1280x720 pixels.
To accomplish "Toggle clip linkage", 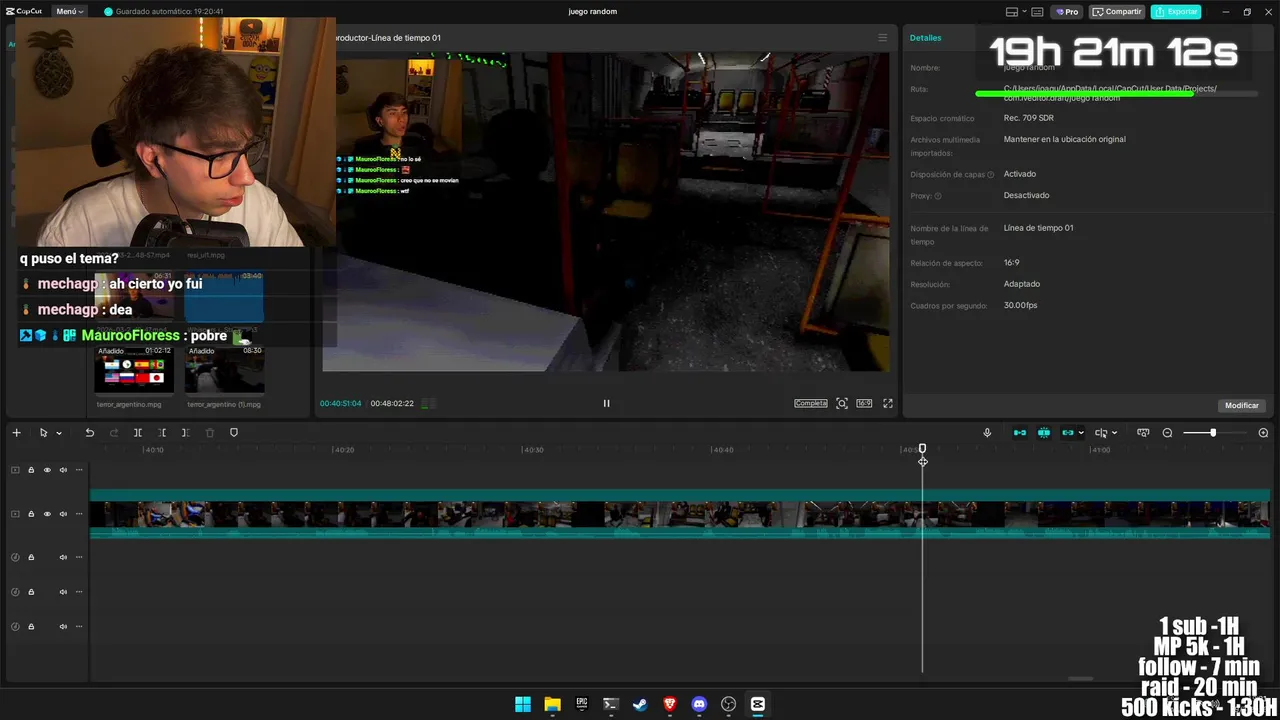I will coord(1067,433).
